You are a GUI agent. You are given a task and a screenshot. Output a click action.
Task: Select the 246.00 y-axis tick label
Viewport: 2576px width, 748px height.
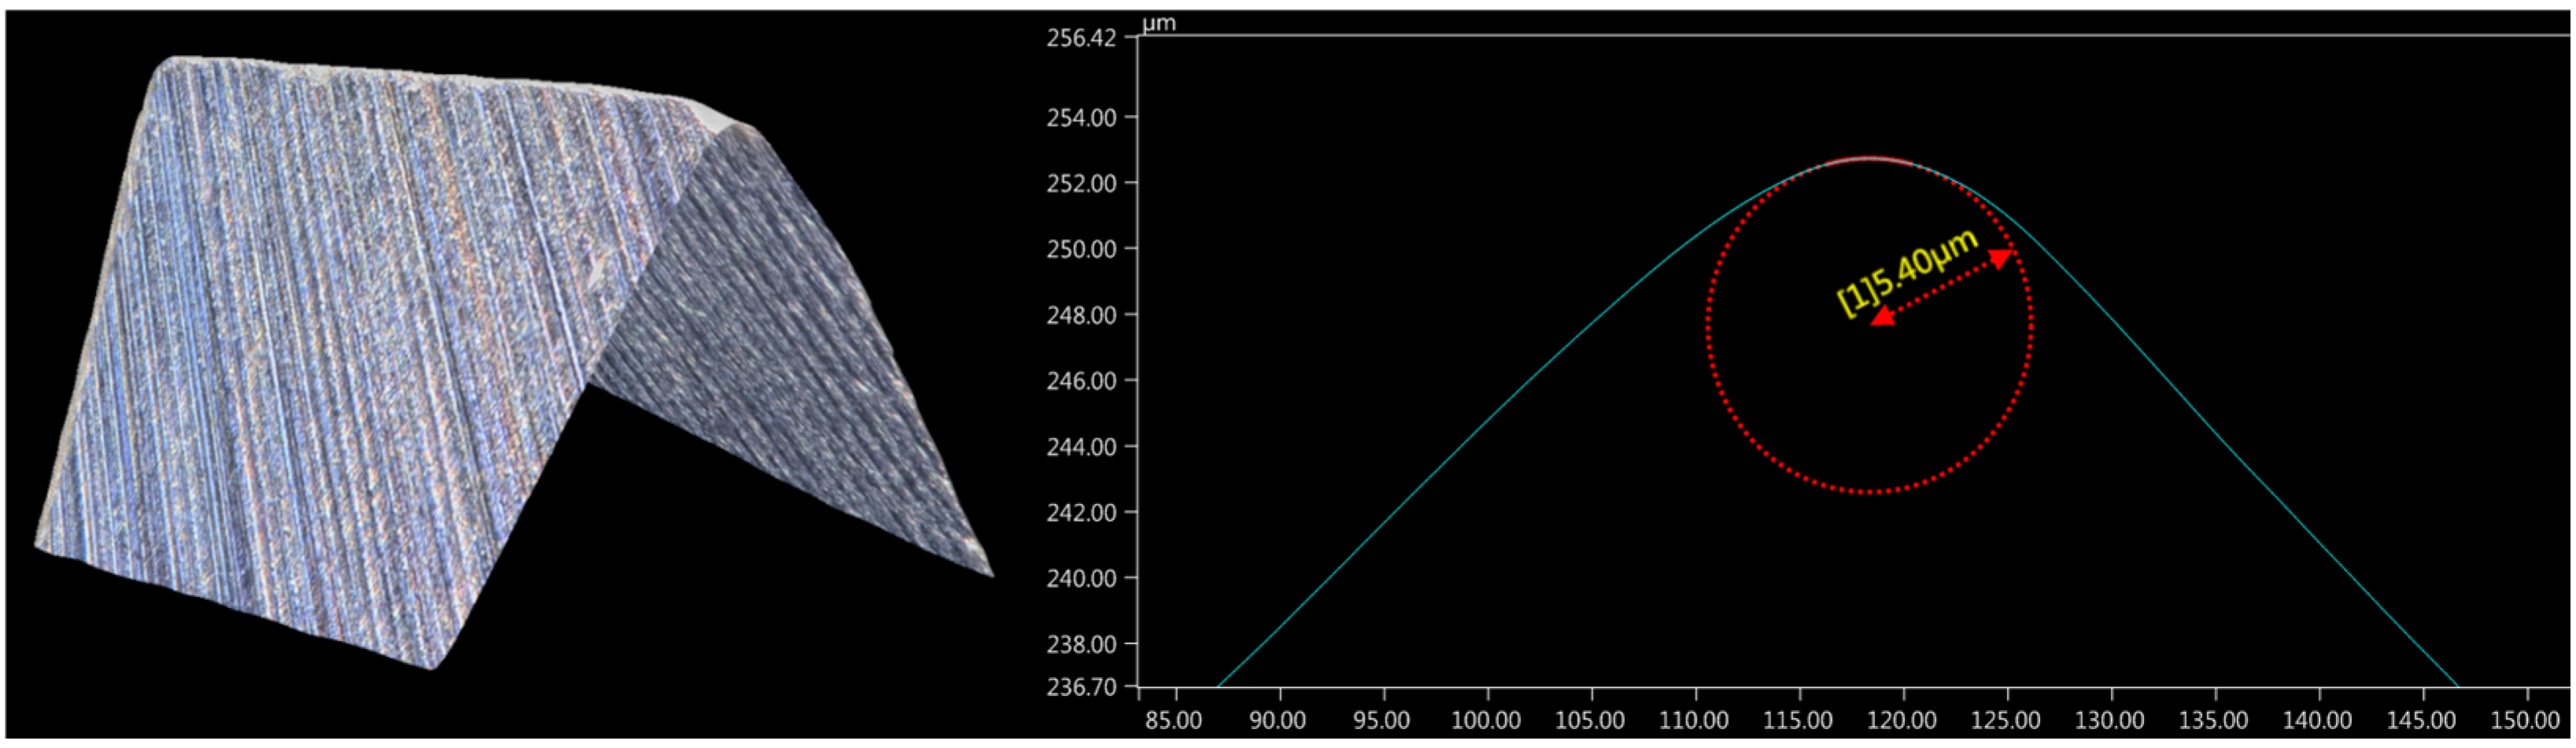click(1080, 381)
